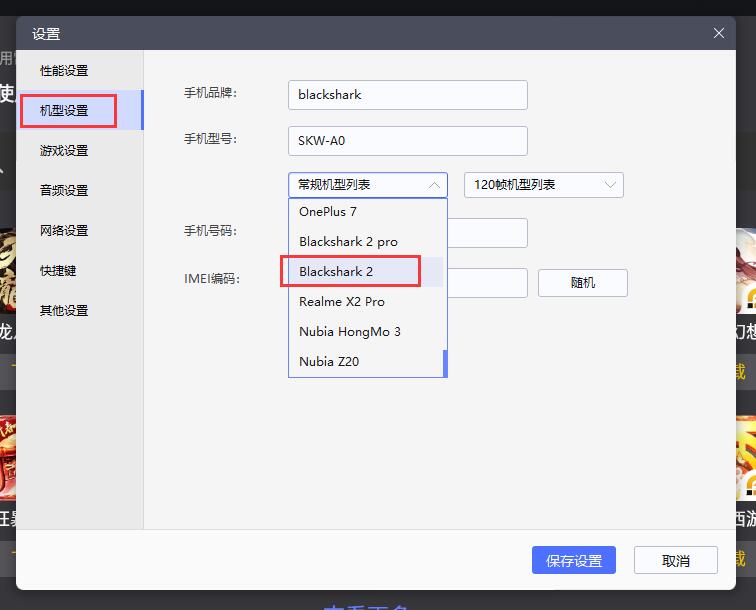
Task: Choose OnePlus 7 from model list
Action: pos(366,212)
